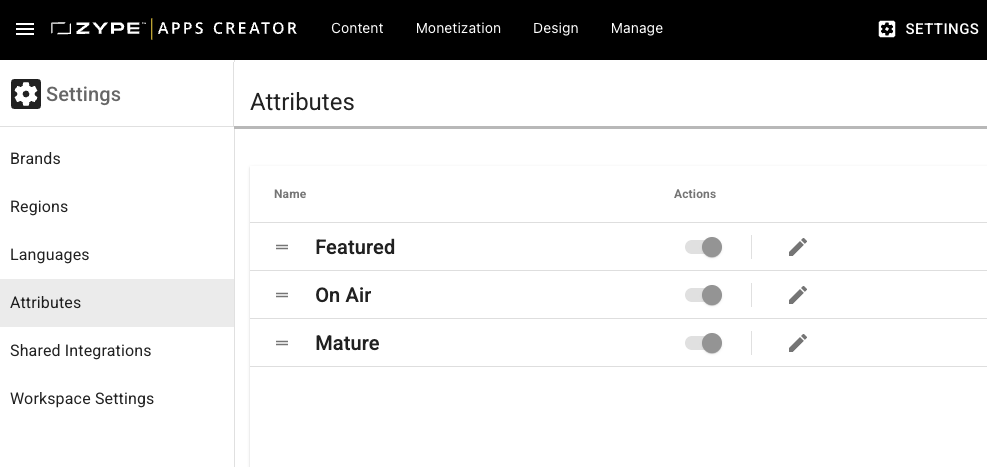Click the edit pencil for Featured
This screenshot has width=987, height=467.
pos(798,247)
